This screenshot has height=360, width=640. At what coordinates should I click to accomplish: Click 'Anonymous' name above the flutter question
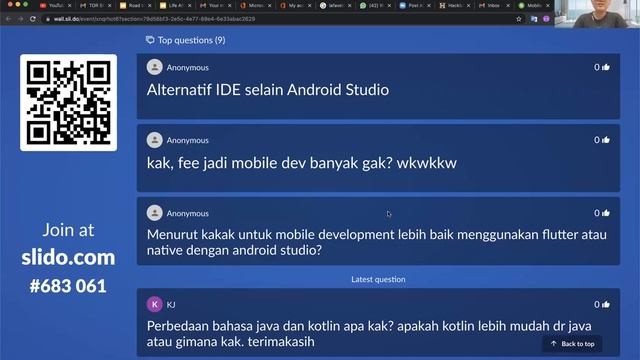pyautogui.click(x=187, y=213)
